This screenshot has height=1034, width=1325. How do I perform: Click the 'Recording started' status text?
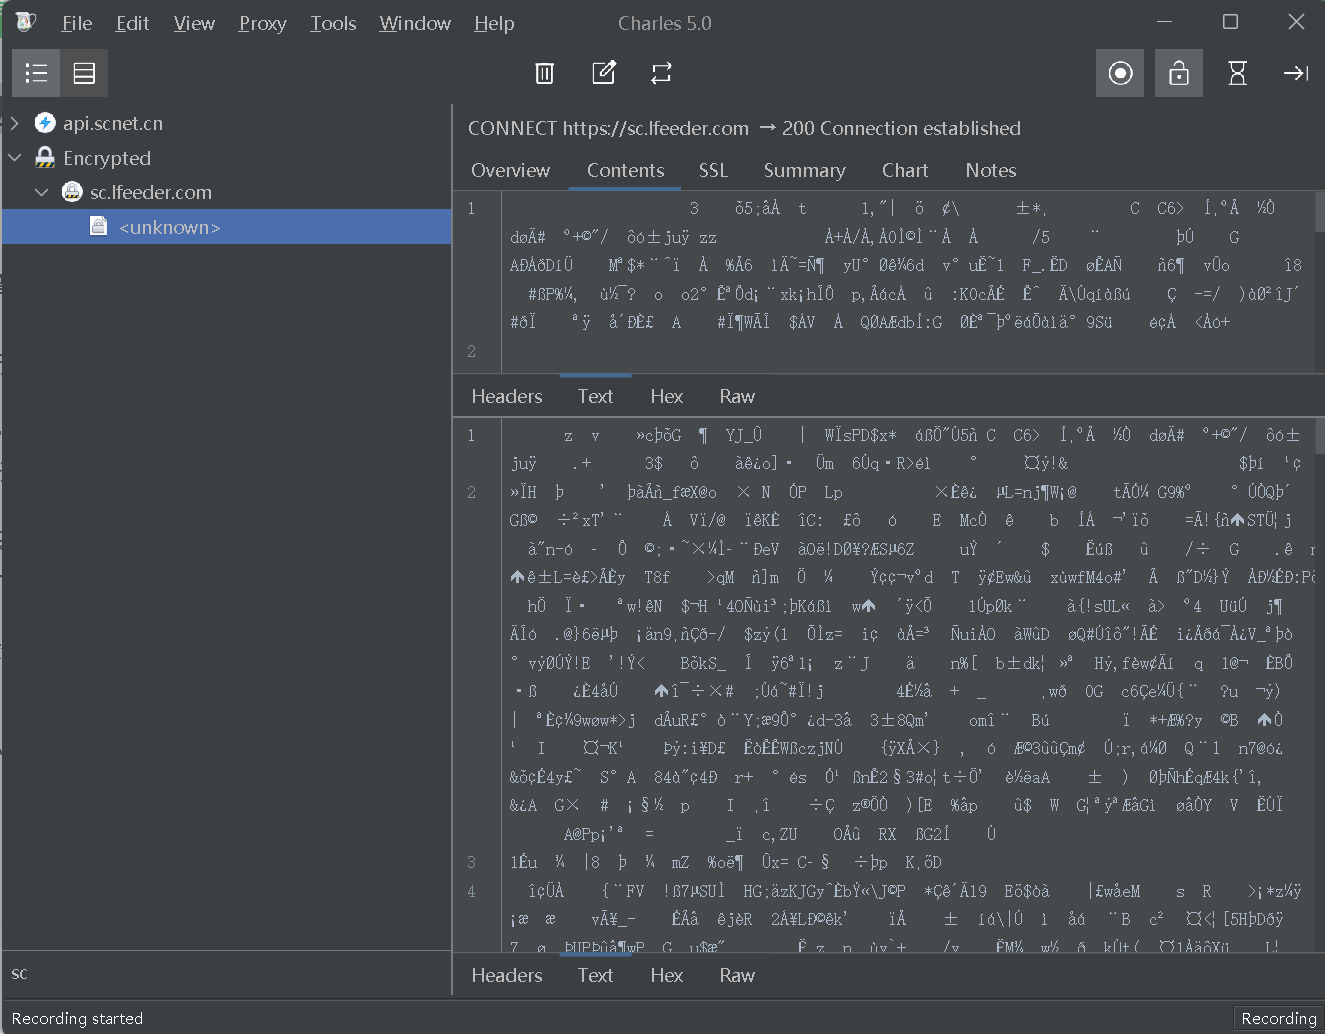(x=77, y=1018)
